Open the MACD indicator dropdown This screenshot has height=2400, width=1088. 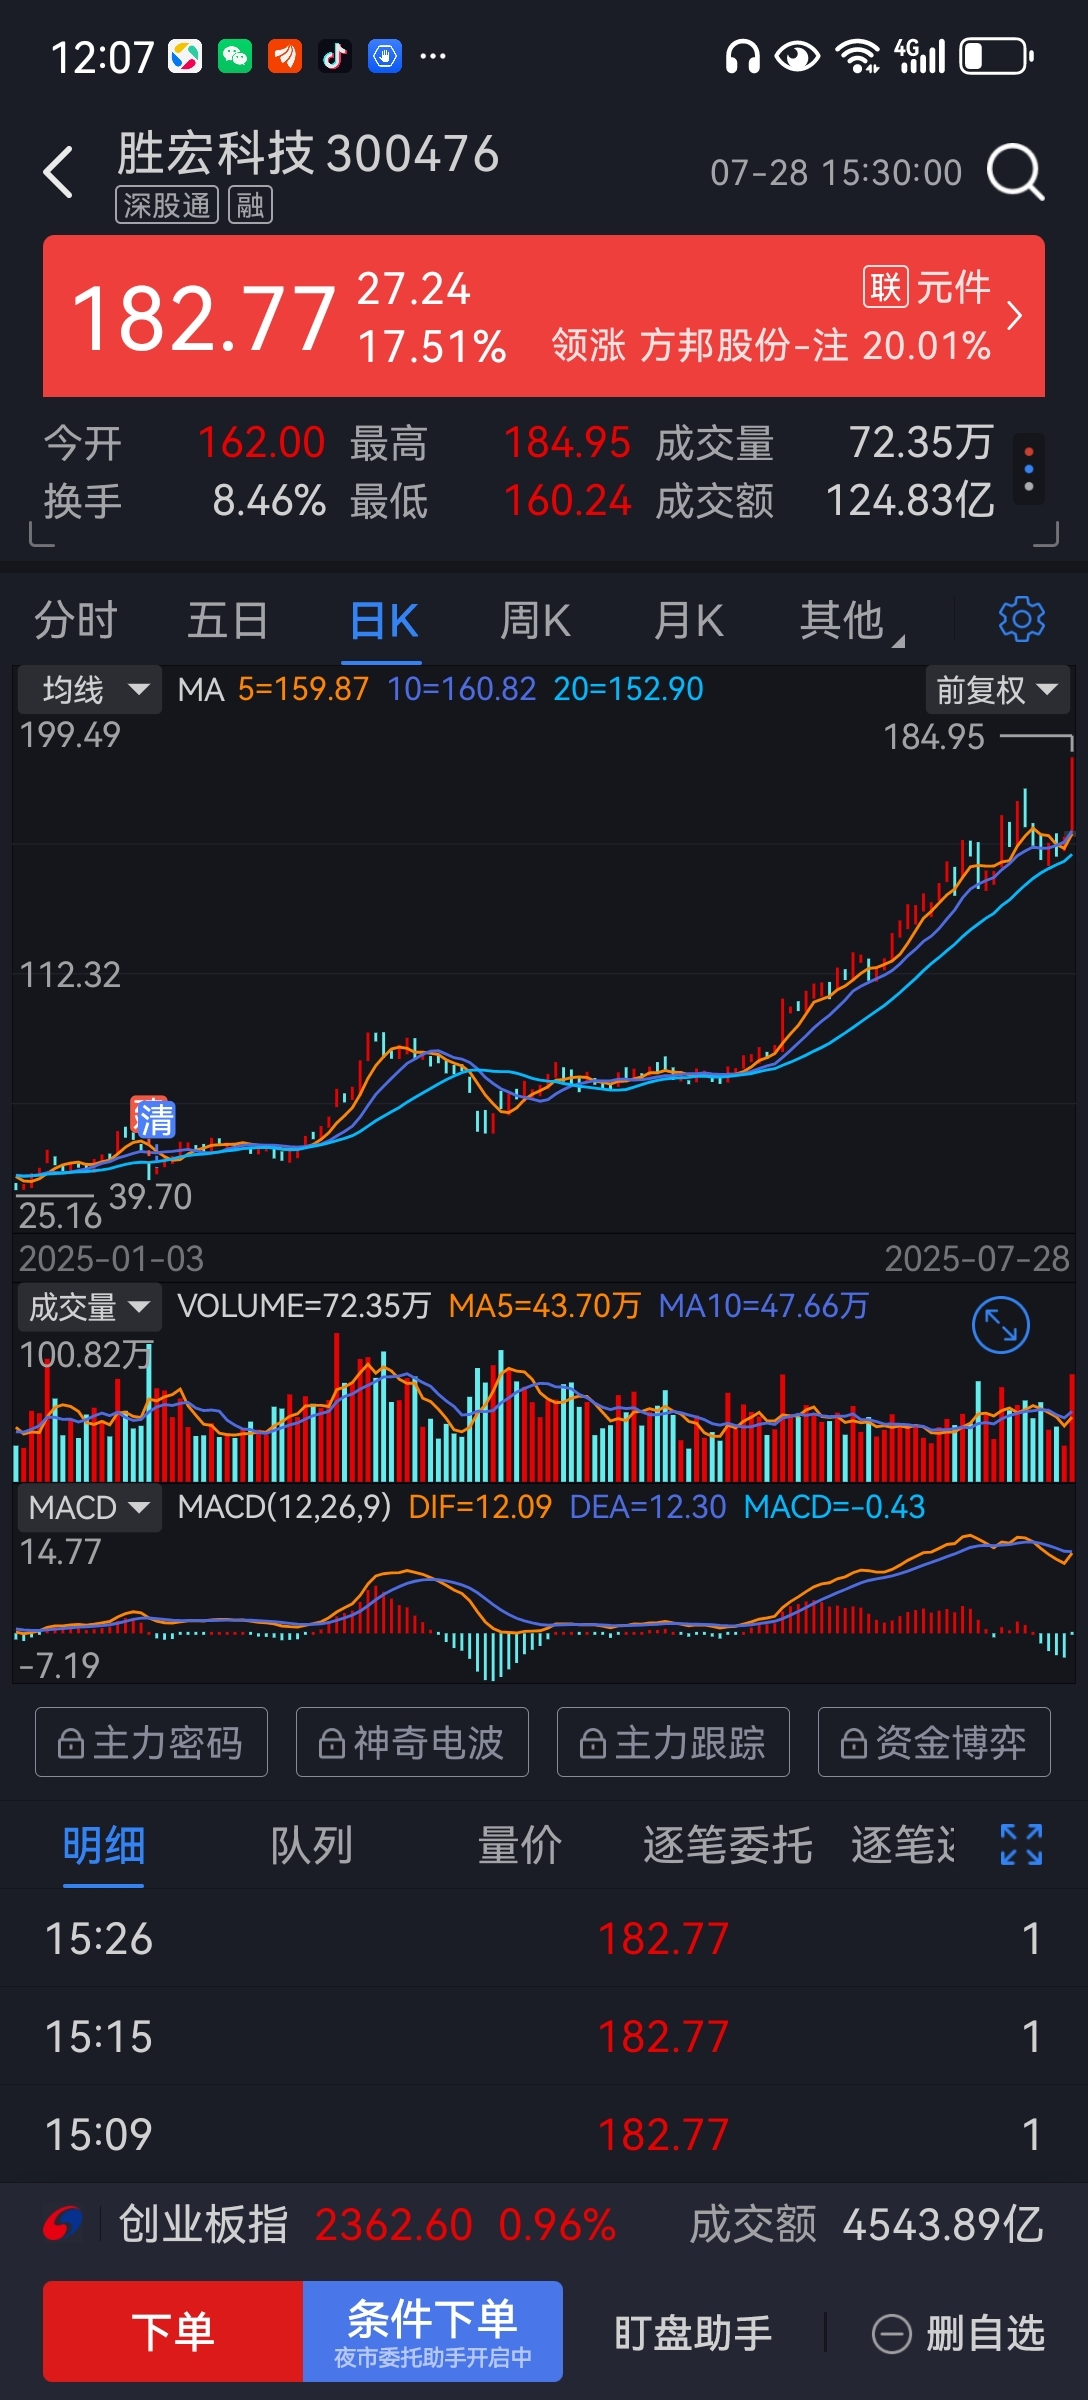click(x=90, y=1507)
